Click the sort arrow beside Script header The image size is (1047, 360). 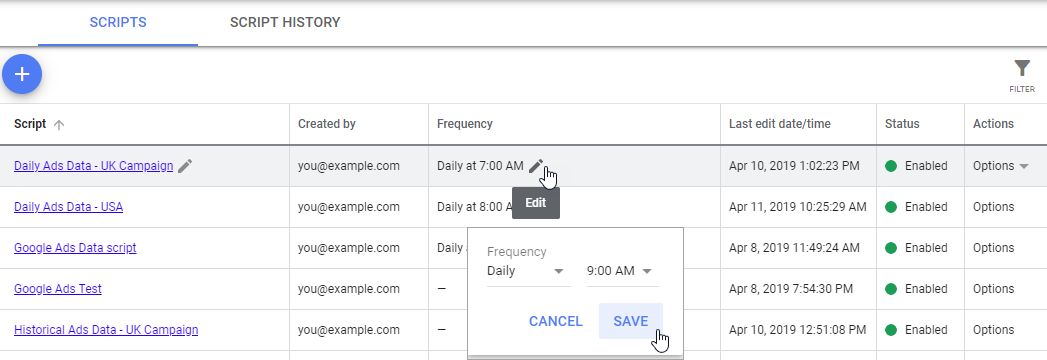pyautogui.click(x=59, y=124)
